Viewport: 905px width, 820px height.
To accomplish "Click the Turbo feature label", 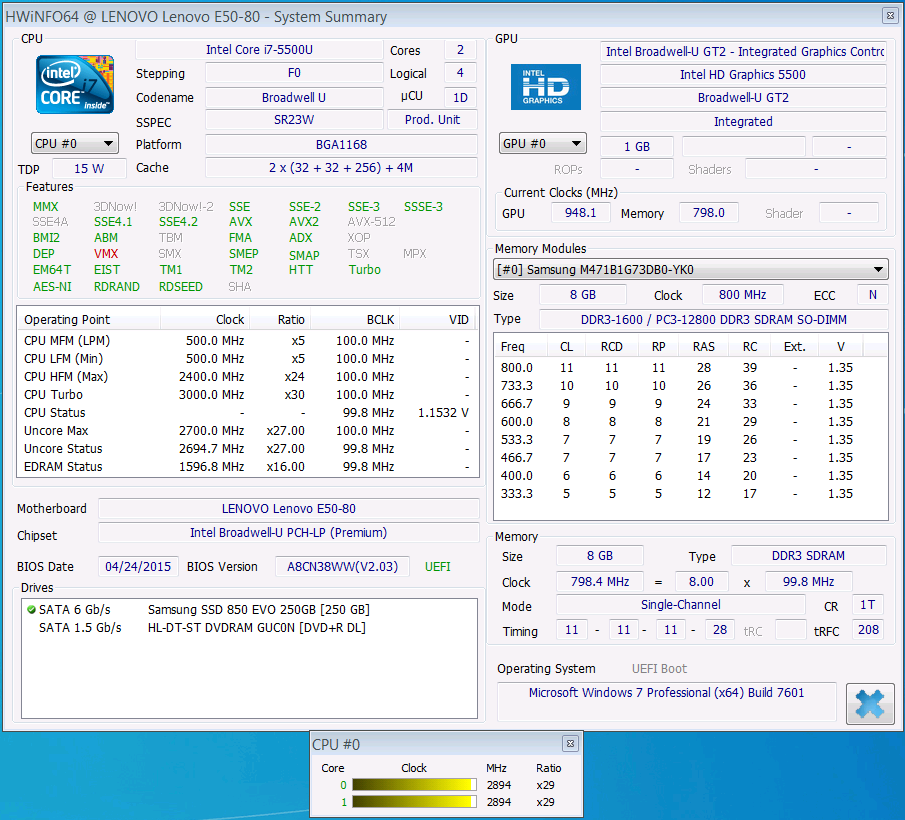I will click(x=364, y=269).
